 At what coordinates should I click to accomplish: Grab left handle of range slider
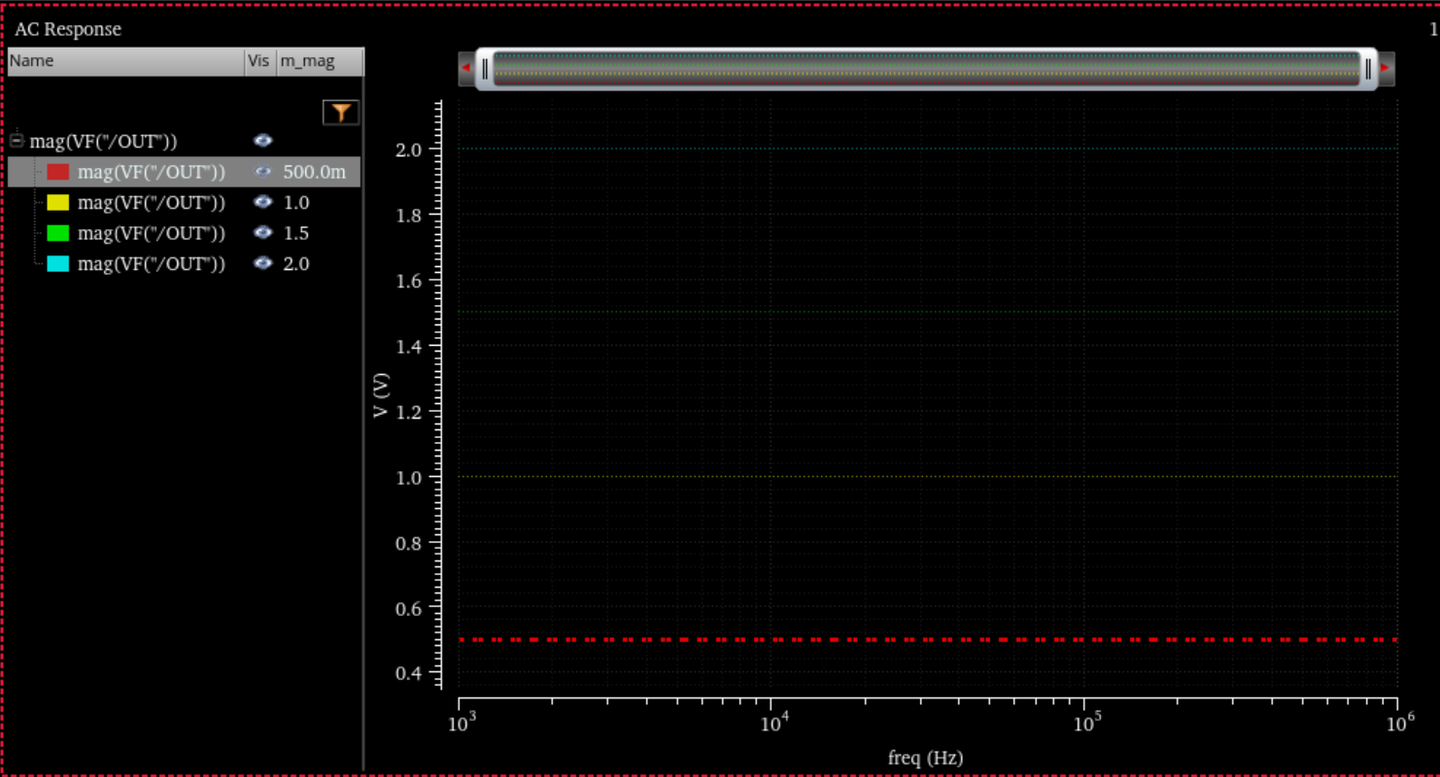[485, 69]
